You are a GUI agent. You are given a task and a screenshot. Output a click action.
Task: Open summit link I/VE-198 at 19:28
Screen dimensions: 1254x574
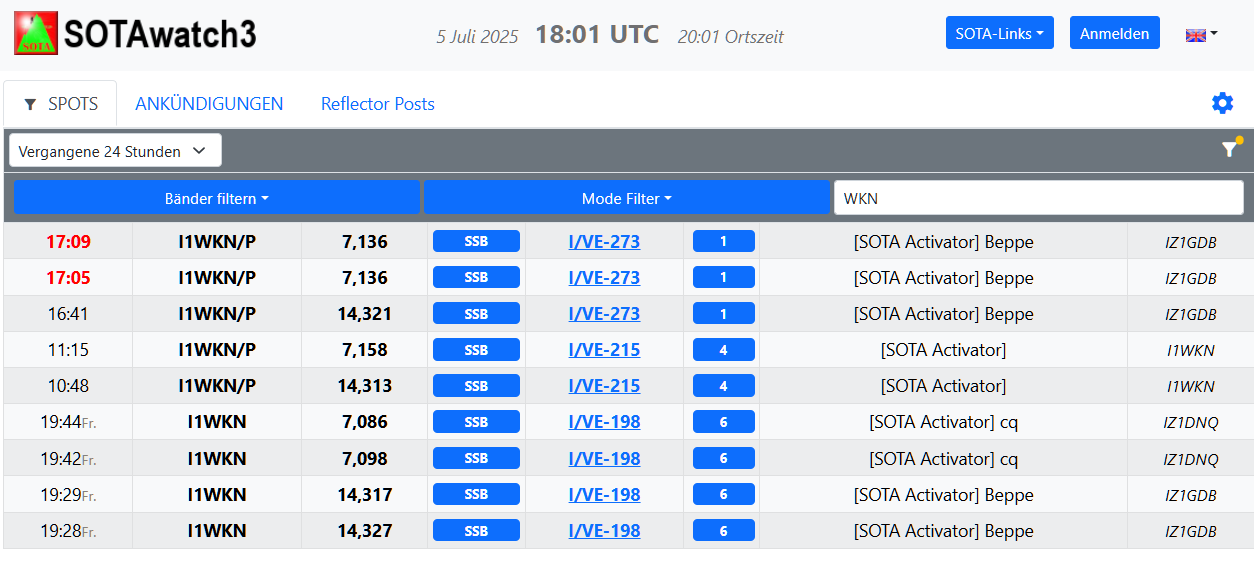pyautogui.click(x=604, y=530)
